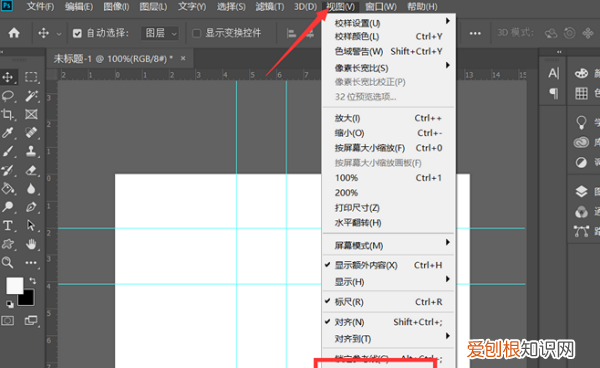Open the Paths panel icon
The height and width of the screenshot is (368, 600).
click(581, 231)
